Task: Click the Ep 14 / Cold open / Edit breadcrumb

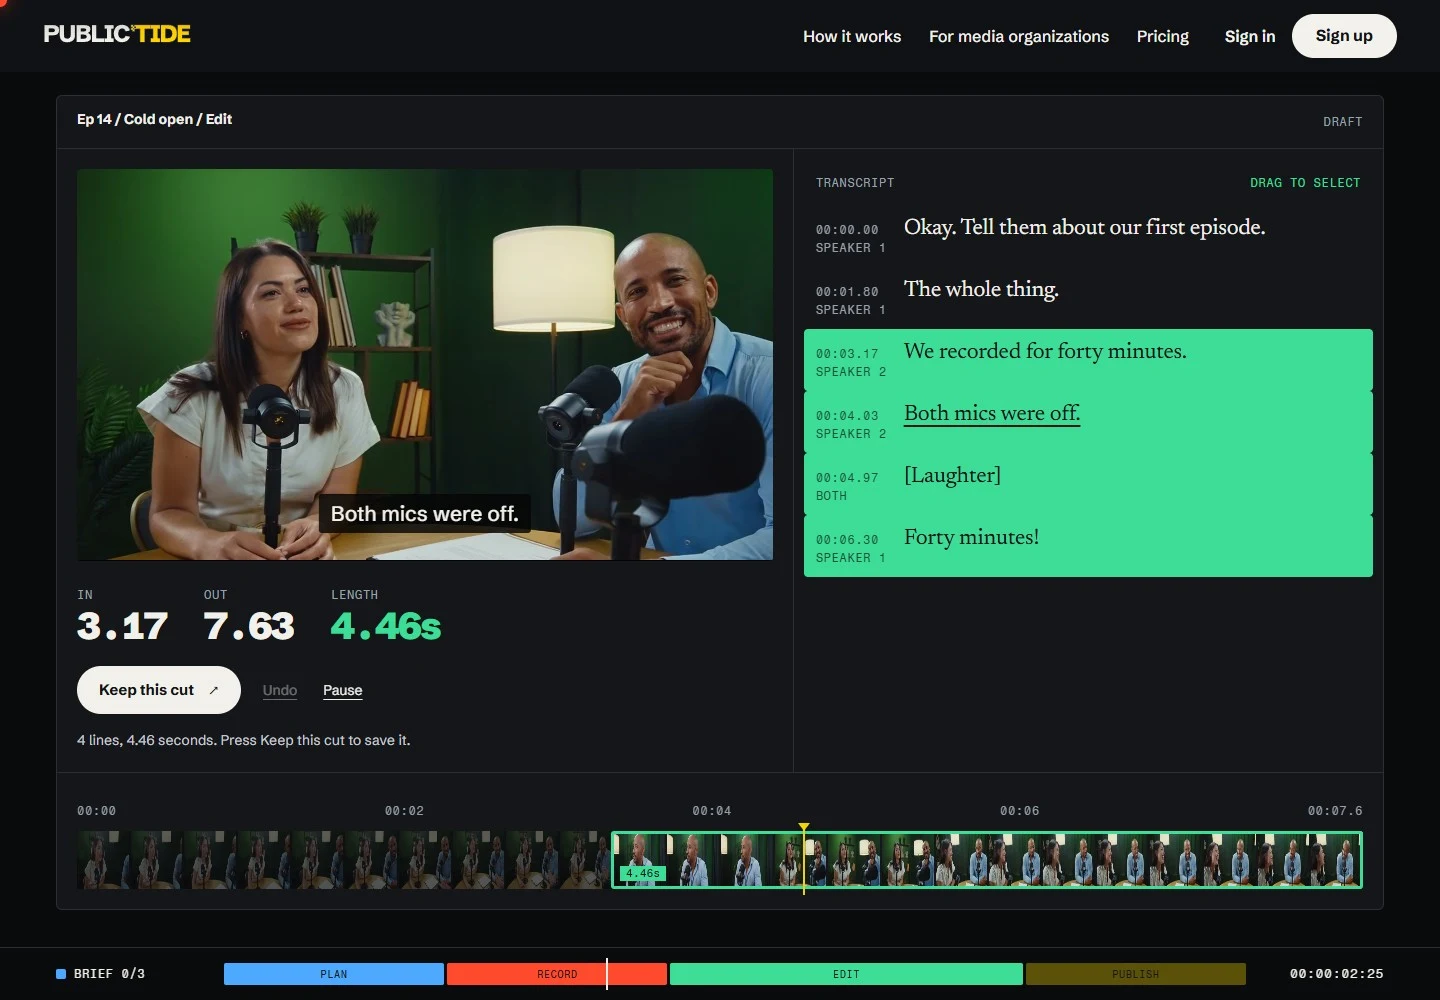Action: point(154,119)
